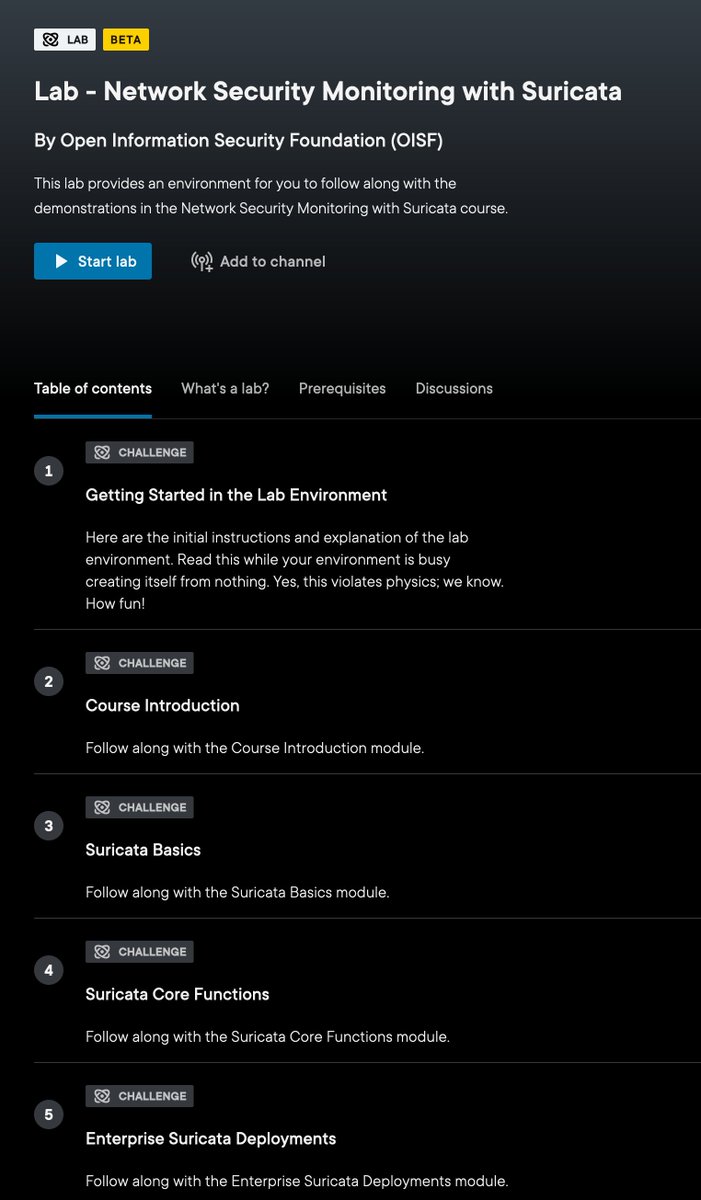This screenshot has height=1200, width=701.
Task: Click the description 'This lab provides an environment'
Action: [271, 196]
